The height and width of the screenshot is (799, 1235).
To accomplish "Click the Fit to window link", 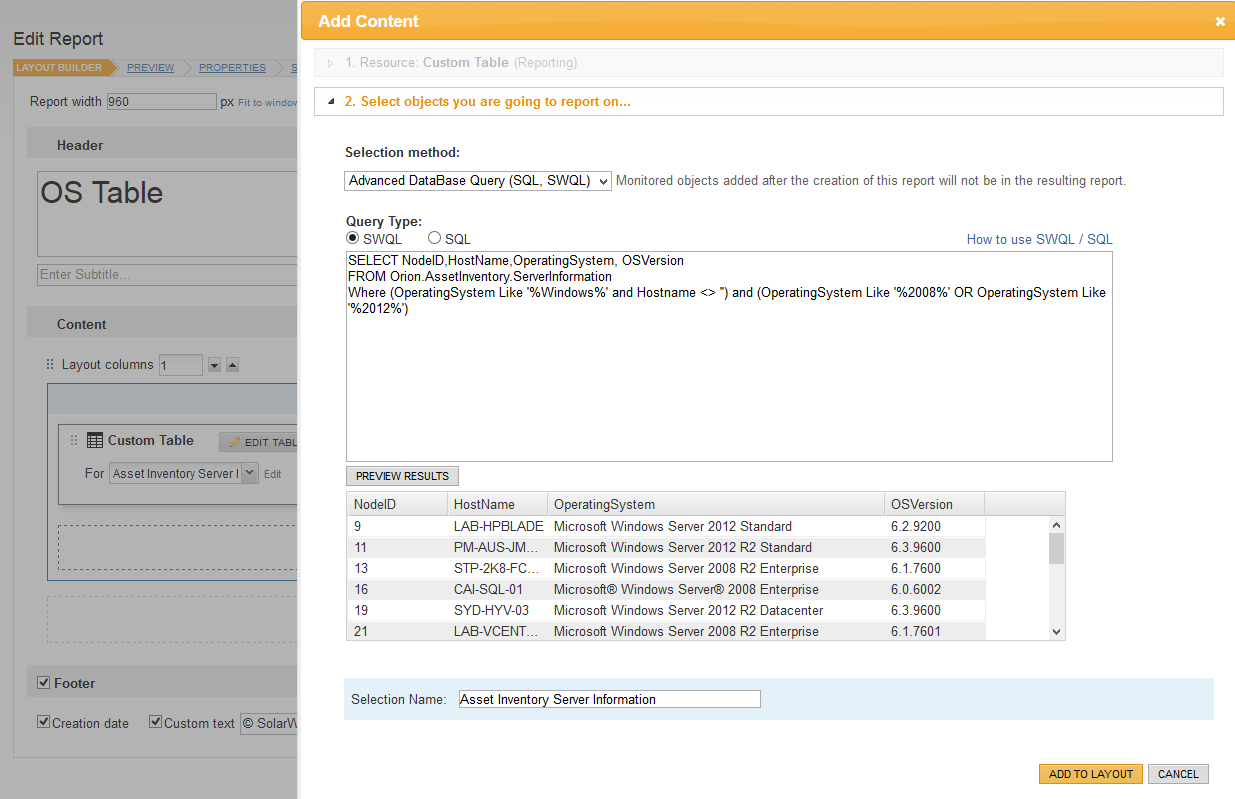I will click(267, 102).
